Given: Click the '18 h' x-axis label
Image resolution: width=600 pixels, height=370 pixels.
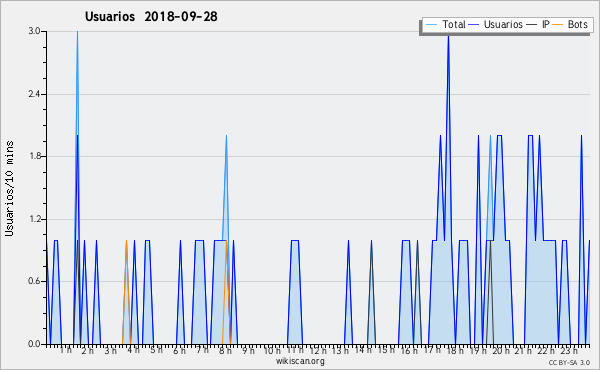Looking at the screenshot, I should tap(455, 350).
